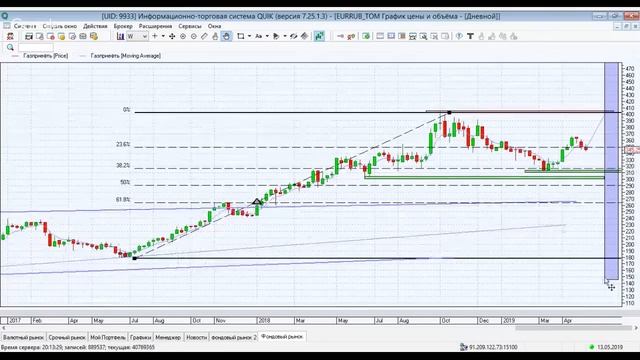Switch to Менеджер tab
The image size is (640, 360).
pyautogui.click(x=168, y=338)
